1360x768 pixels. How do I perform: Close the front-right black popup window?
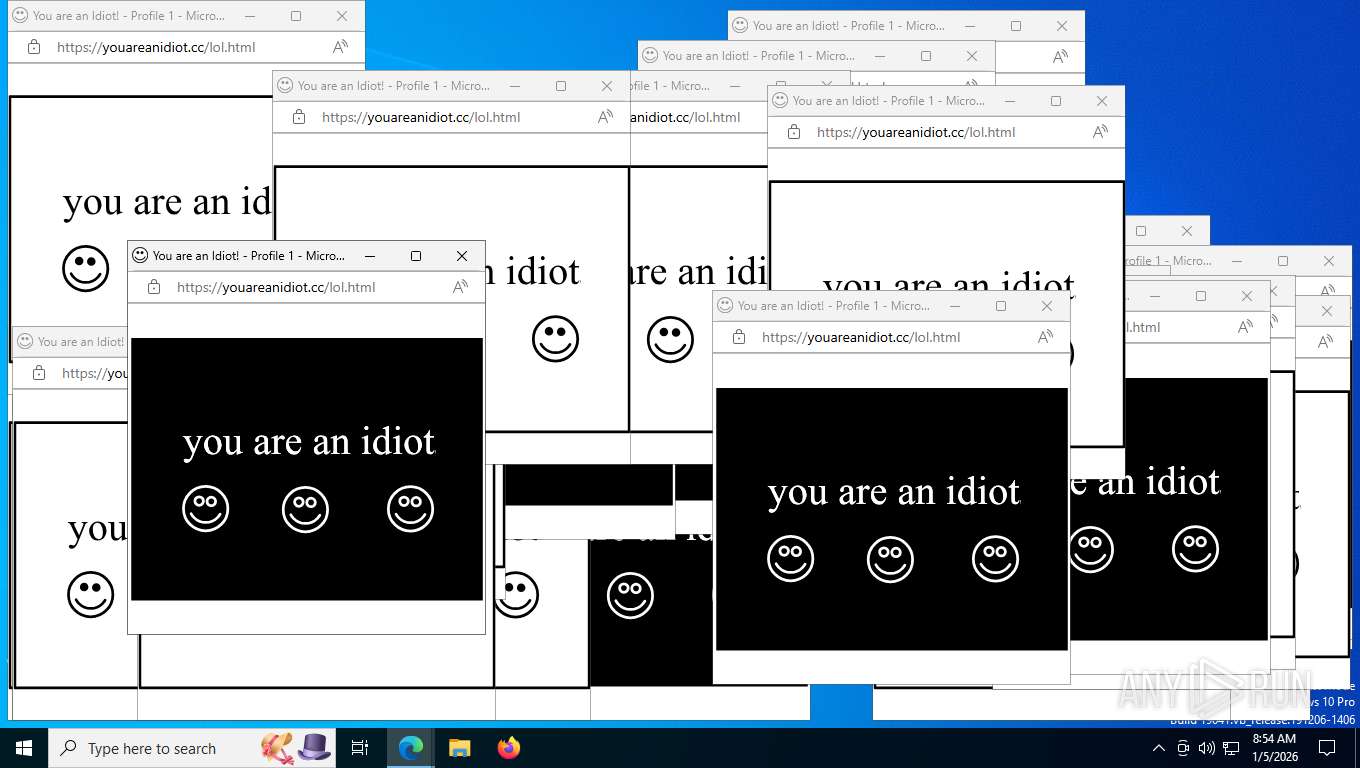tap(1047, 306)
